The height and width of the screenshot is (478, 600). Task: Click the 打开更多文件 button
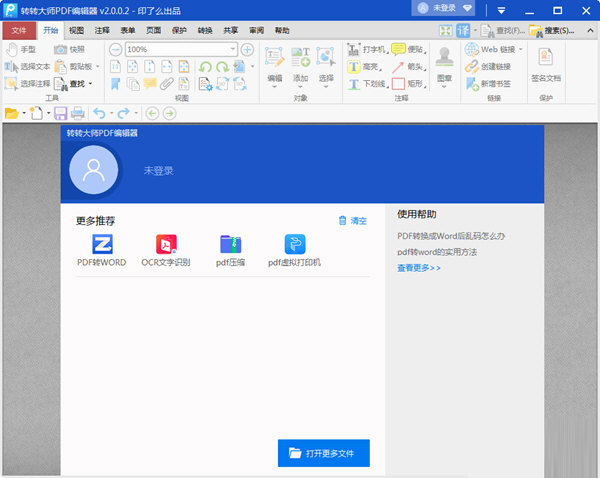(x=323, y=453)
